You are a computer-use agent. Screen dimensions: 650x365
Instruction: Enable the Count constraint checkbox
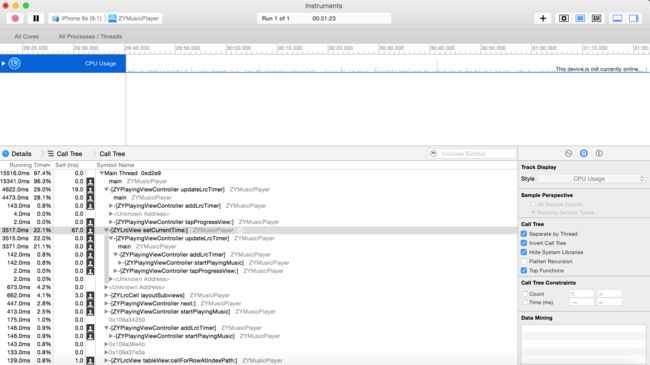(x=525, y=294)
